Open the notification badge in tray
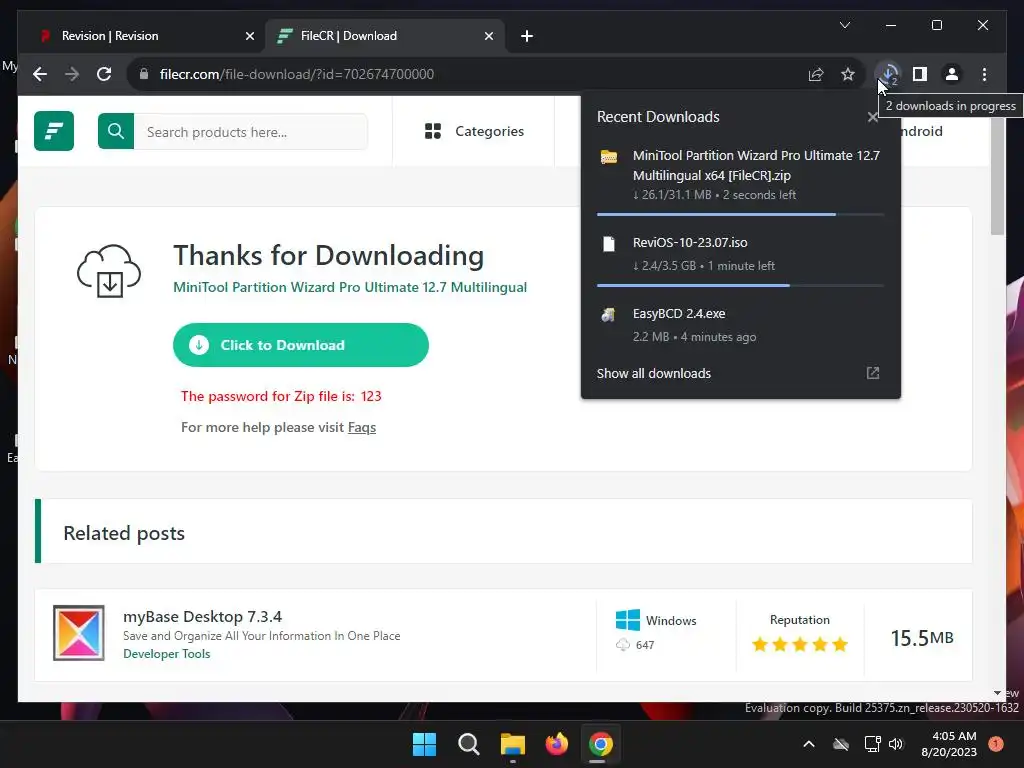 coord(995,744)
